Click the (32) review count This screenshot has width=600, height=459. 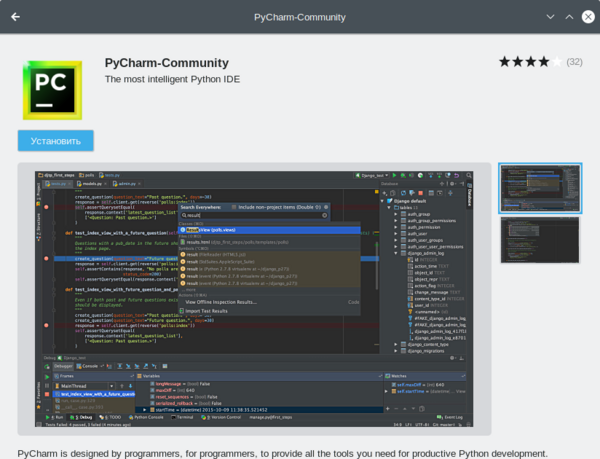point(574,62)
